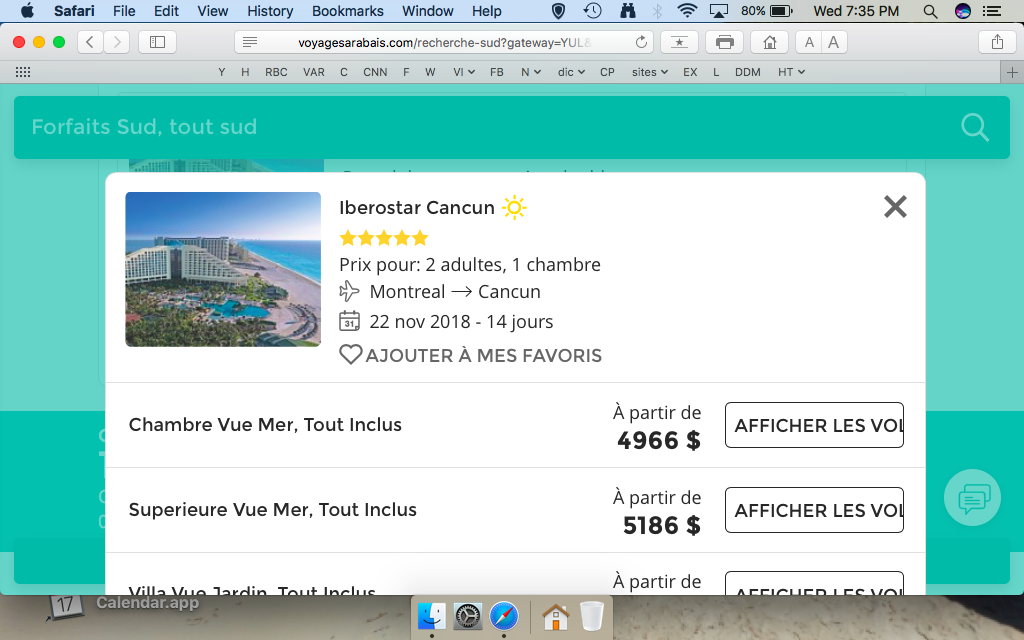The width and height of the screenshot is (1024, 640).
Task: Go forward to next page
Action: (116, 42)
